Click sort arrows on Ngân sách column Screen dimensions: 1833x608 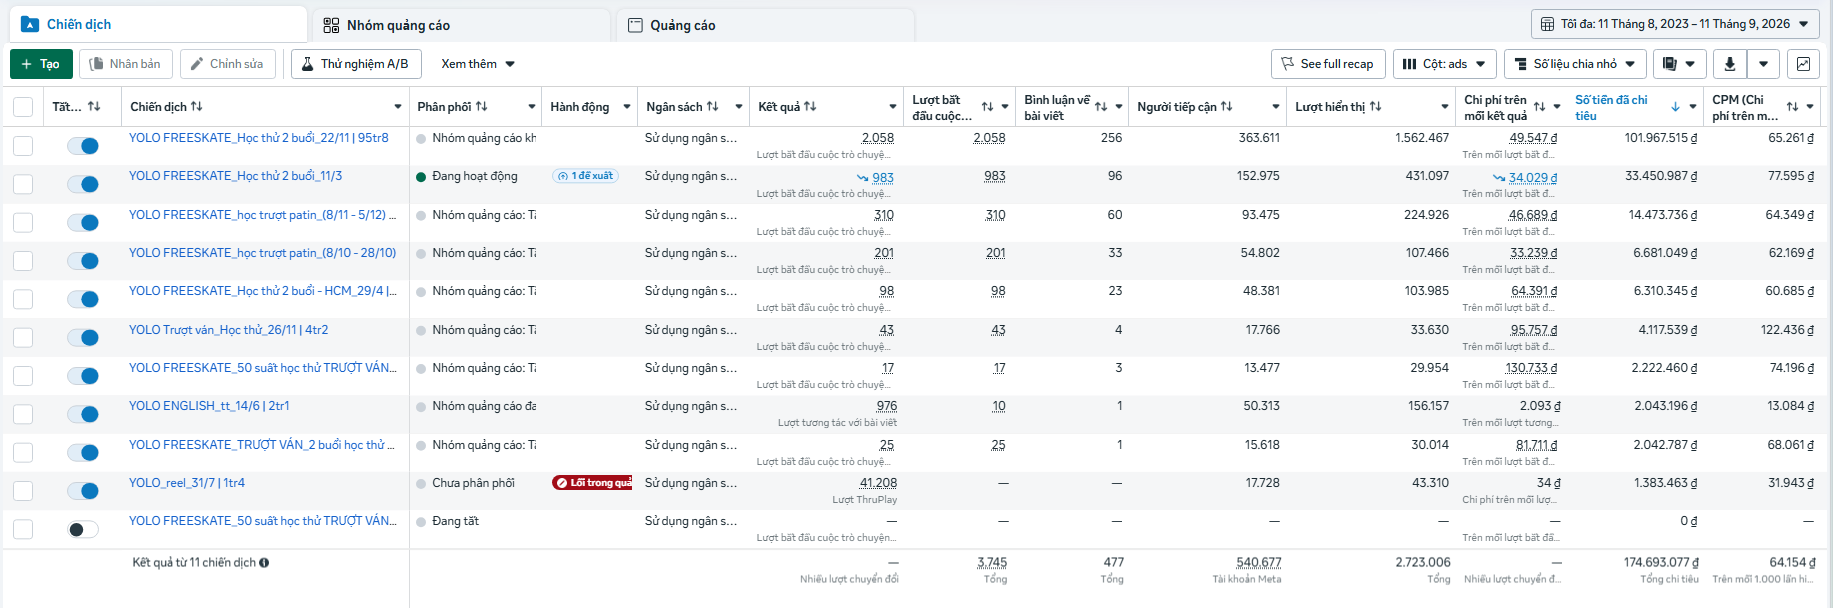coord(712,106)
